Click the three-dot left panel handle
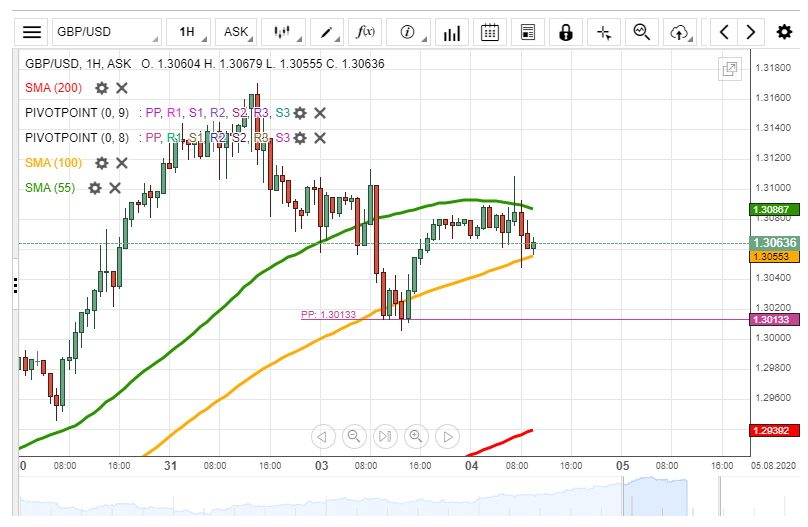 [15, 285]
